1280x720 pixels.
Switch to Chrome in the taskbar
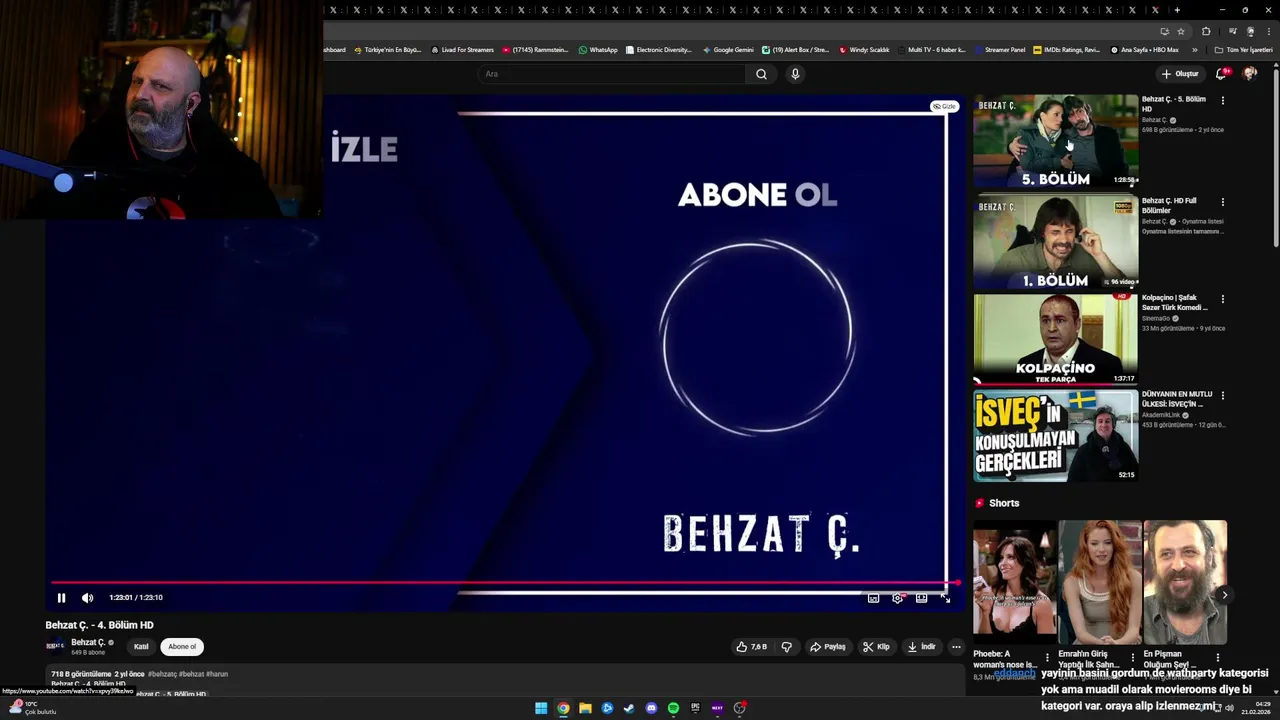(563, 708)
